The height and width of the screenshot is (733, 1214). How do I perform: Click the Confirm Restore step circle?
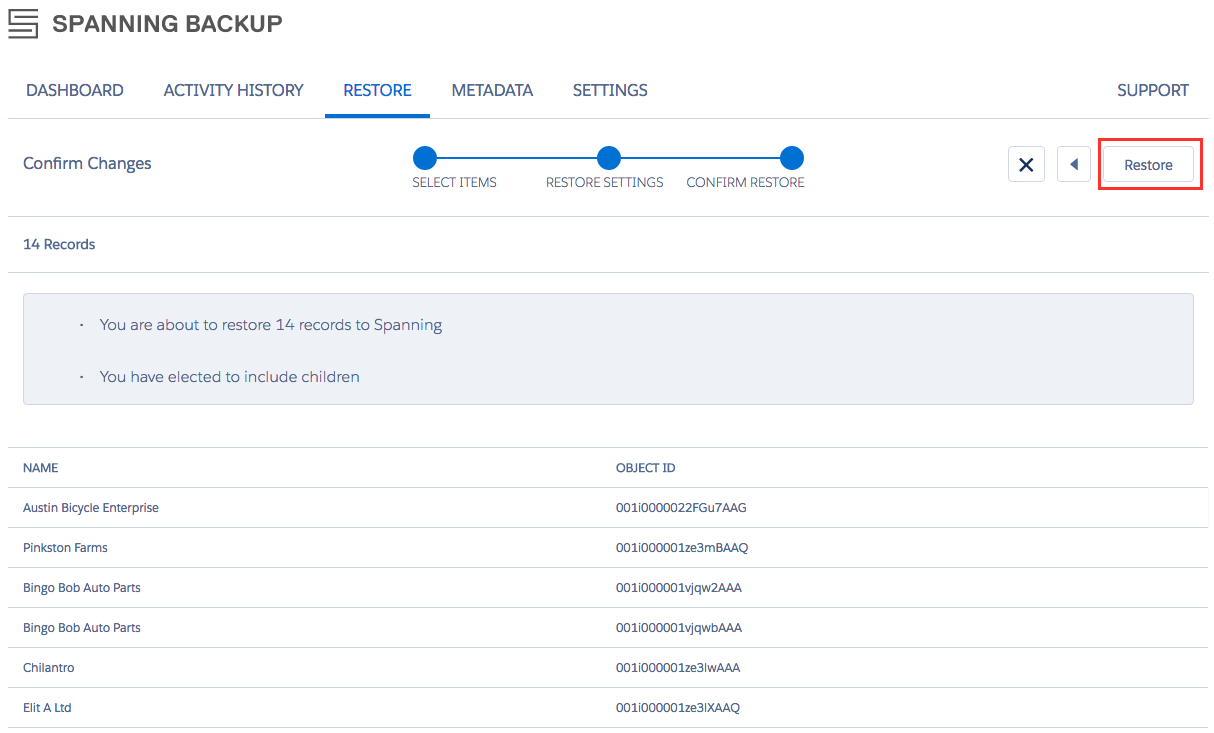(792, 158)
